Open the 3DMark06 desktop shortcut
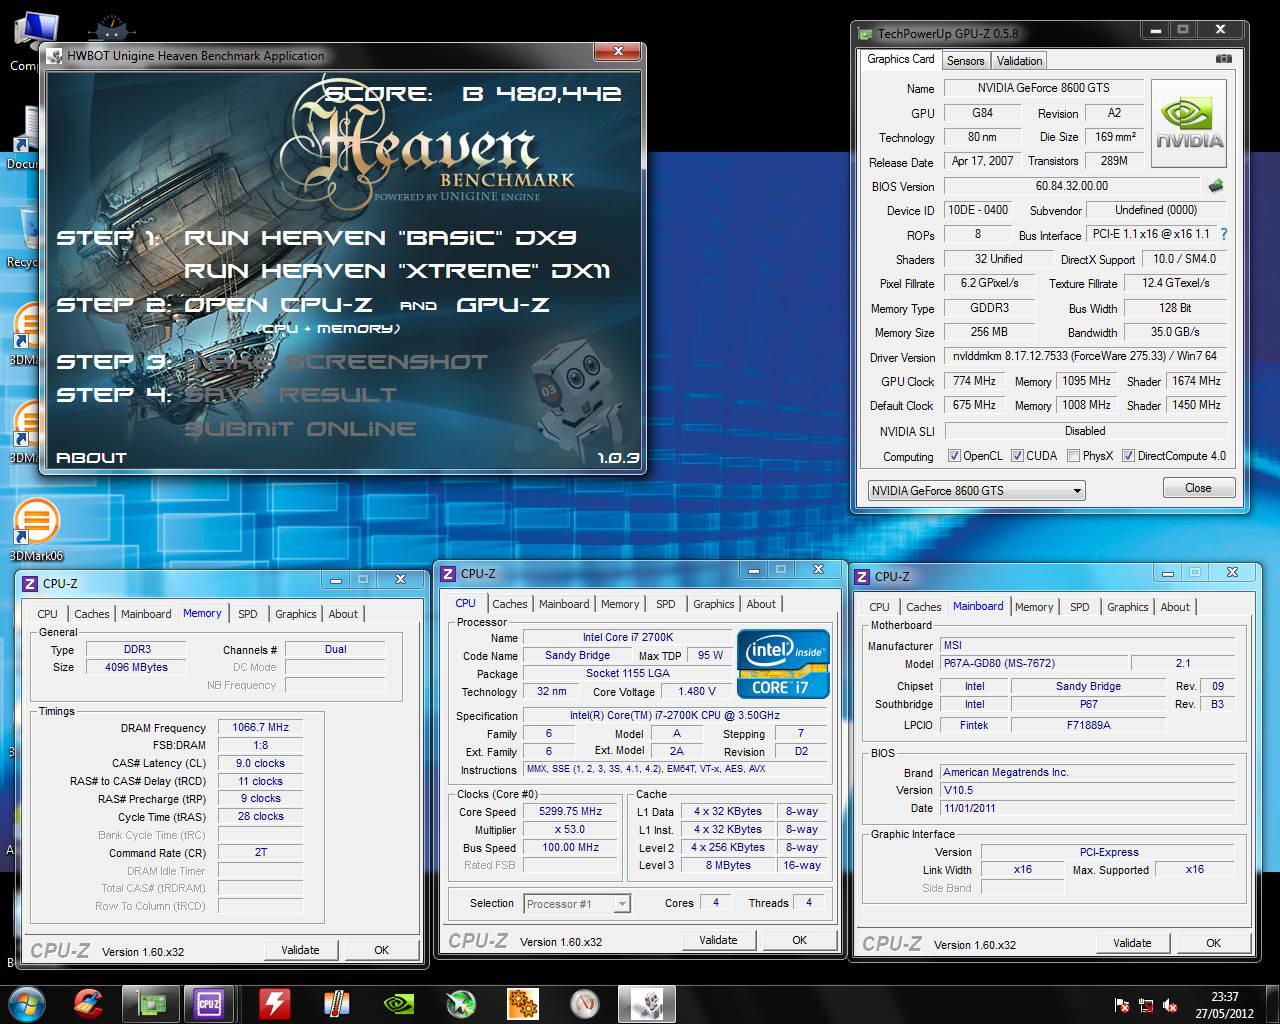This screenshot has height=1024, width=1280. pyautogui.click(x=36, y=530)
